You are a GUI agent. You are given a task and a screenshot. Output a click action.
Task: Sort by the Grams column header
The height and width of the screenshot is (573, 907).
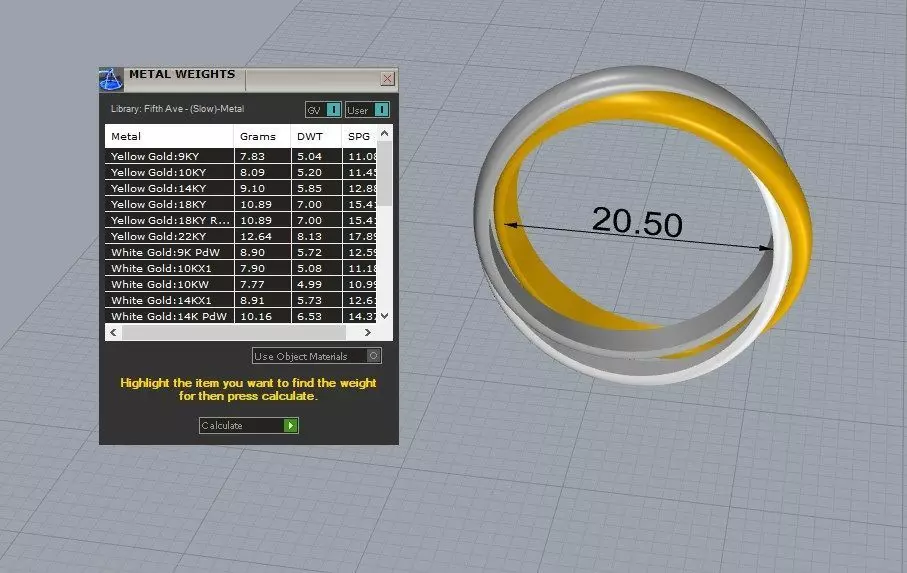point(262,136)
